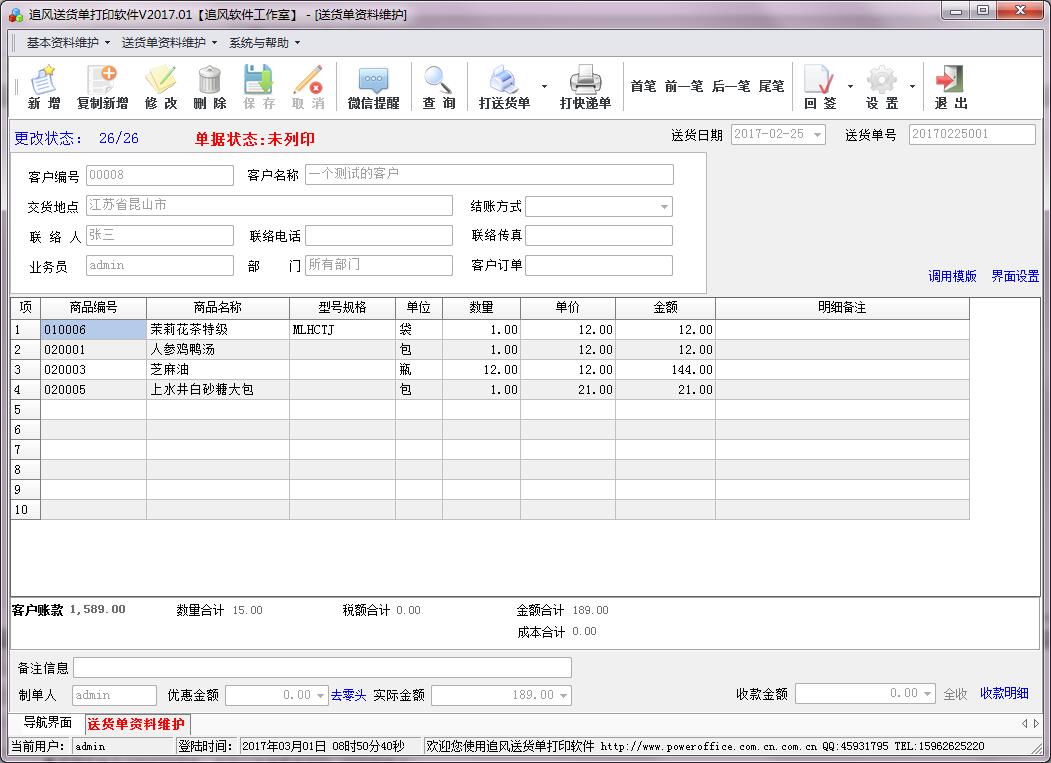
Task: Click the 客户名称 field
Action: (x=489, y=174)
